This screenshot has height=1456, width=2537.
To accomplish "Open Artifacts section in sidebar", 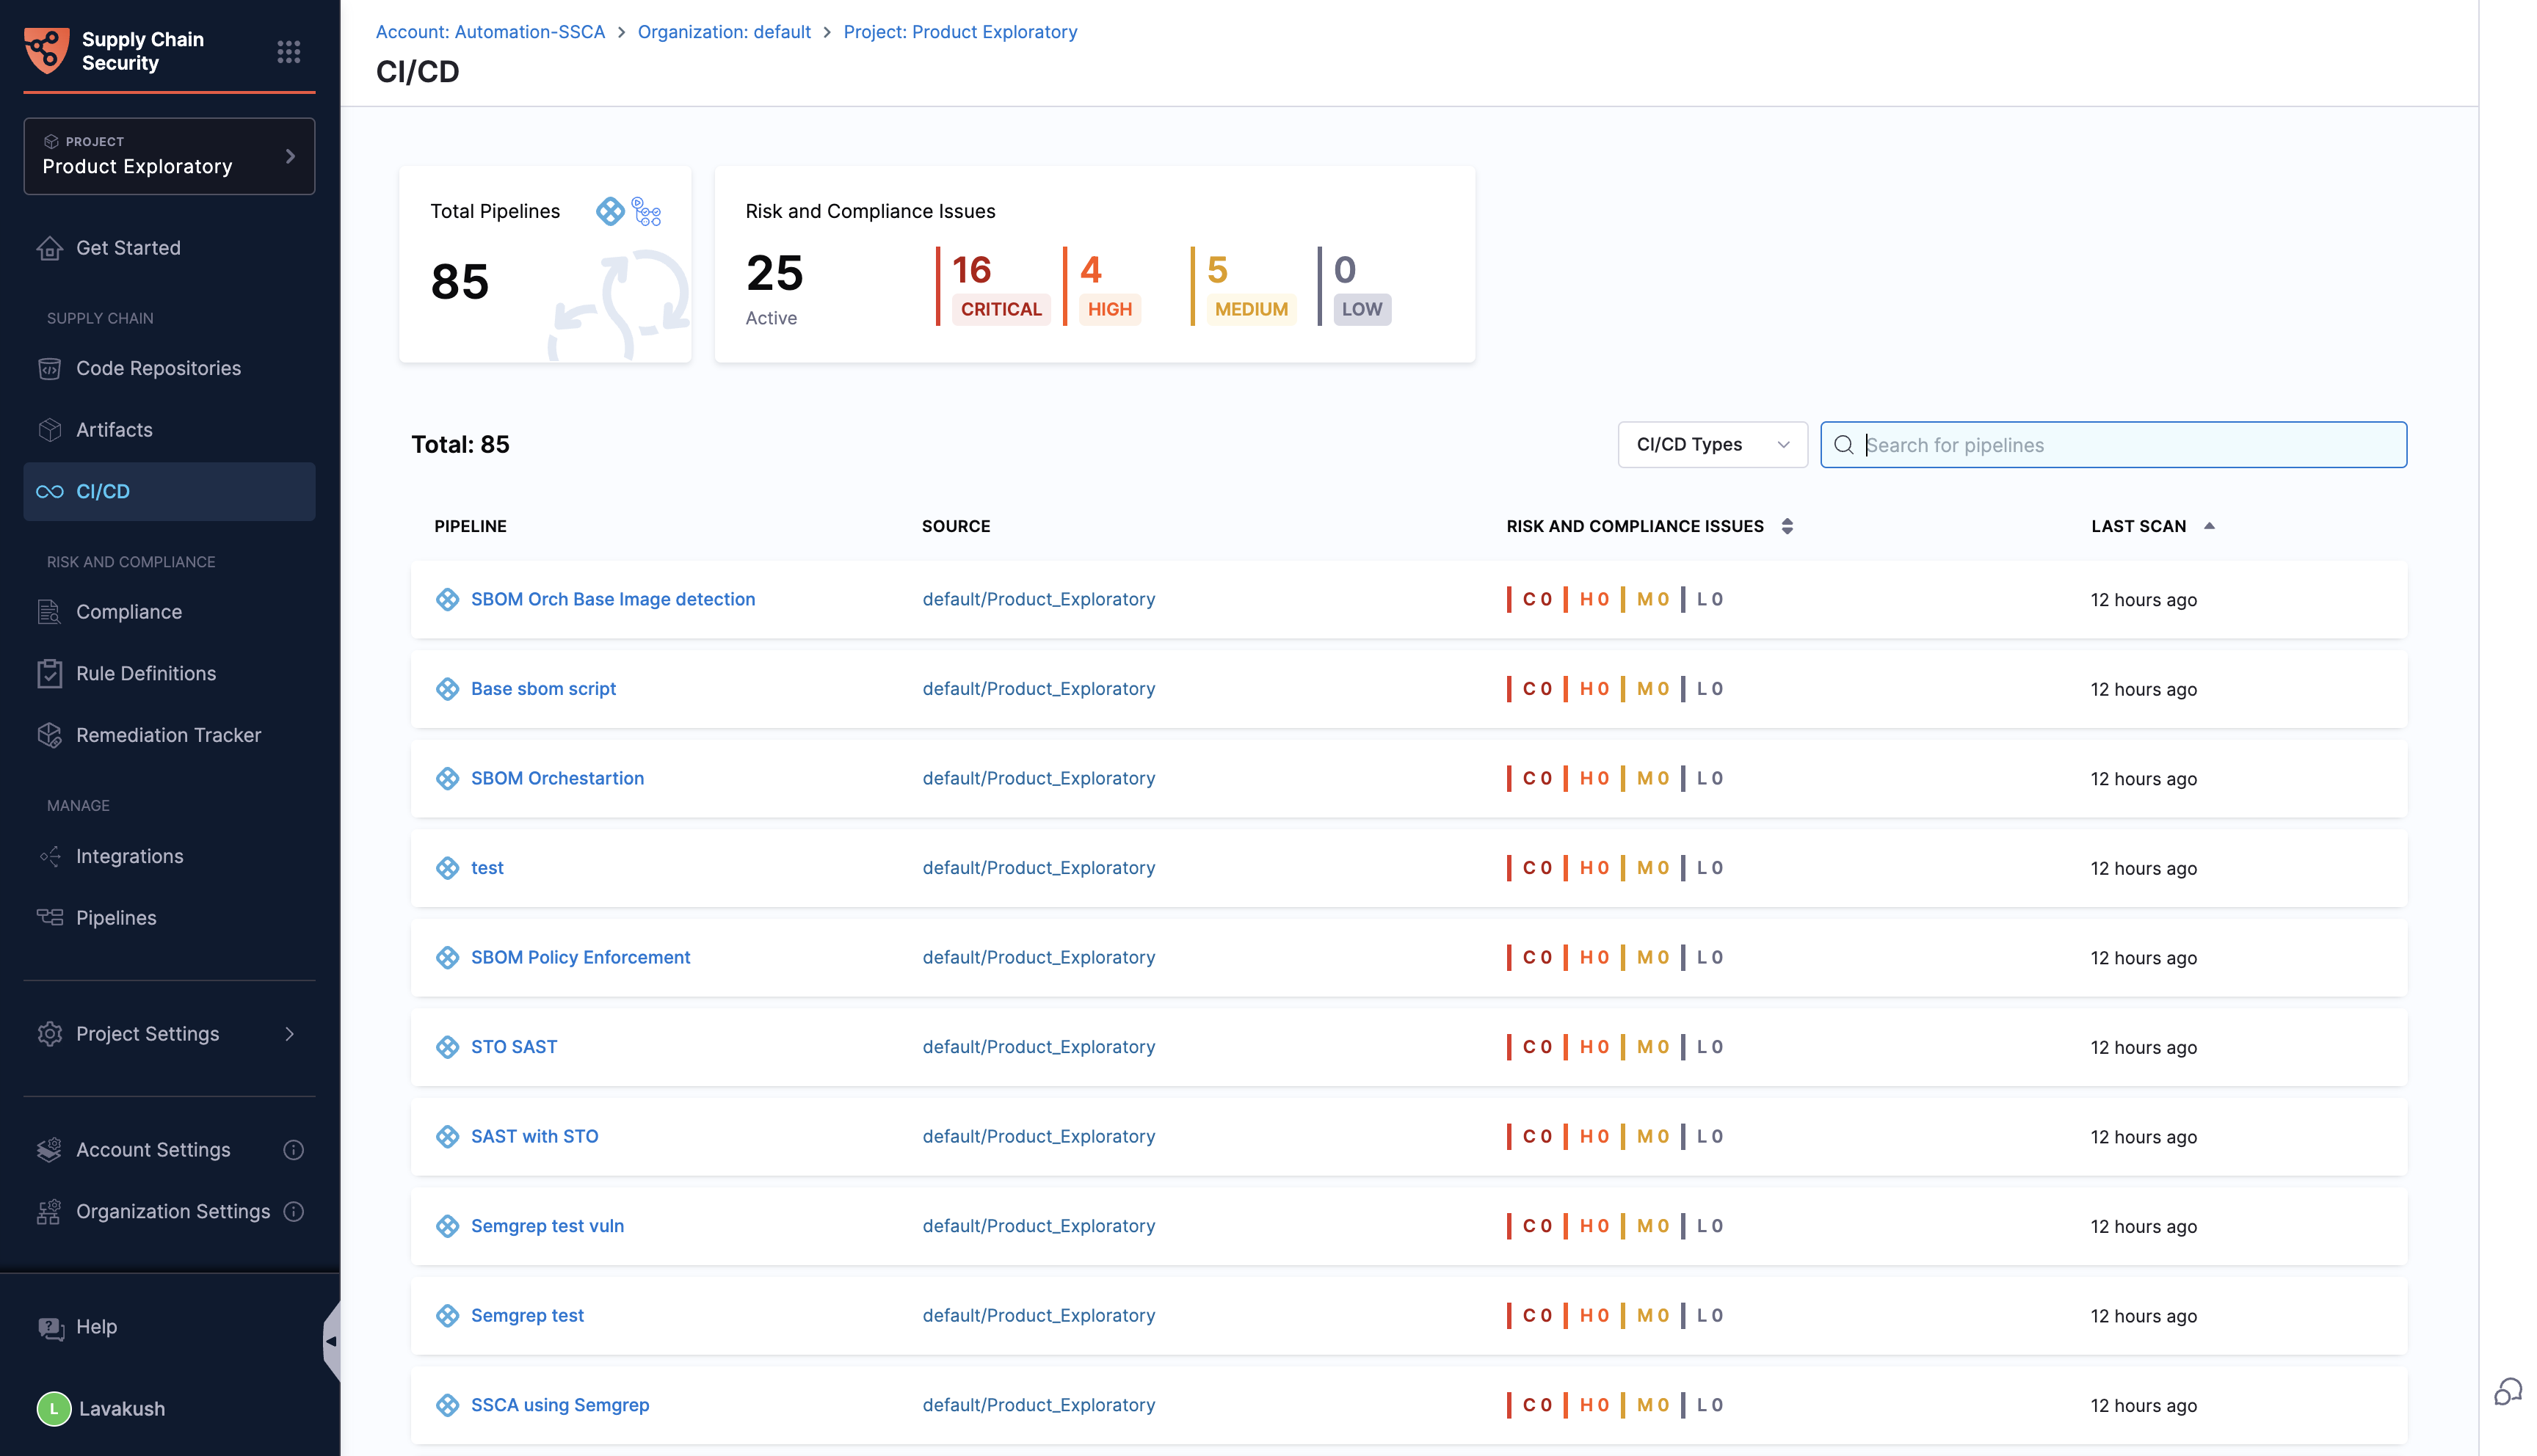I will 114,430.
